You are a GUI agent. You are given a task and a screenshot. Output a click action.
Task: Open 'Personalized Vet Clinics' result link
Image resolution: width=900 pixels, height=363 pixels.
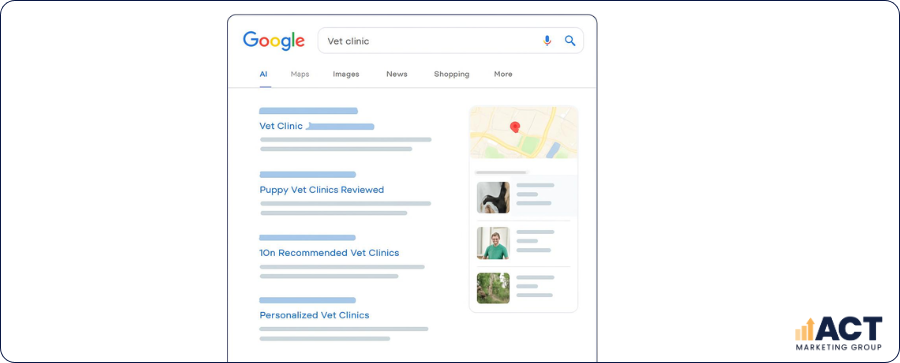point(315,315)
